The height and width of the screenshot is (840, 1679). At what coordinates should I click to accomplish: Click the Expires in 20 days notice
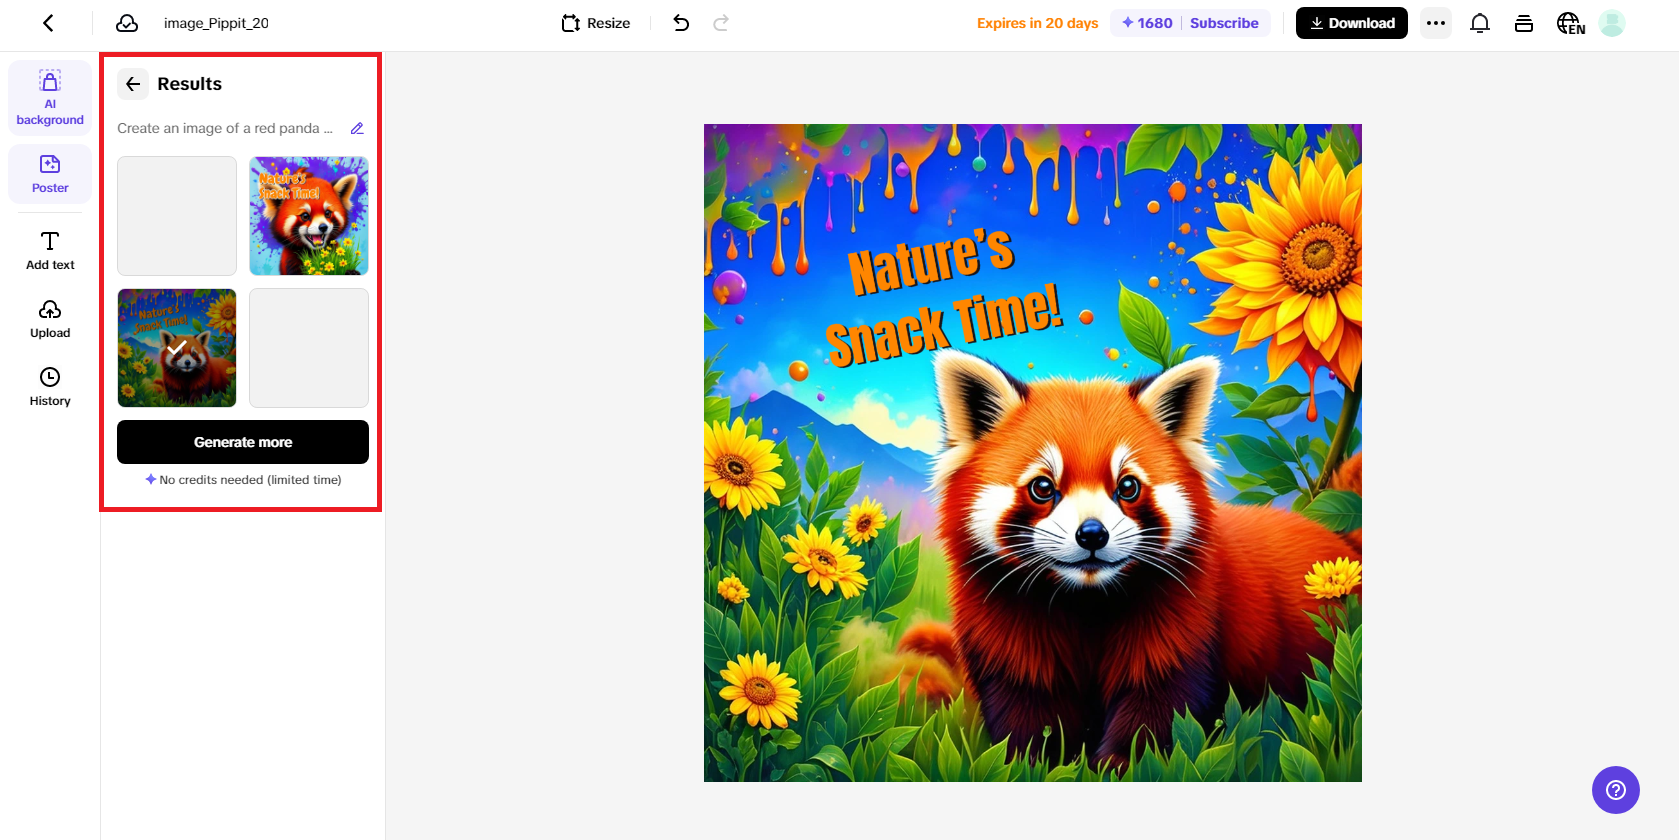(x=1037, y=23)
